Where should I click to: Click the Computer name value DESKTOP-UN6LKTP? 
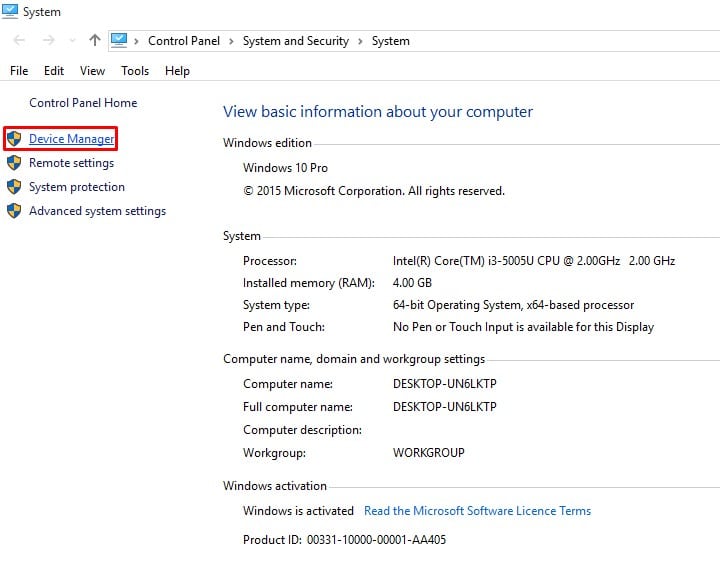click(444, 383)
